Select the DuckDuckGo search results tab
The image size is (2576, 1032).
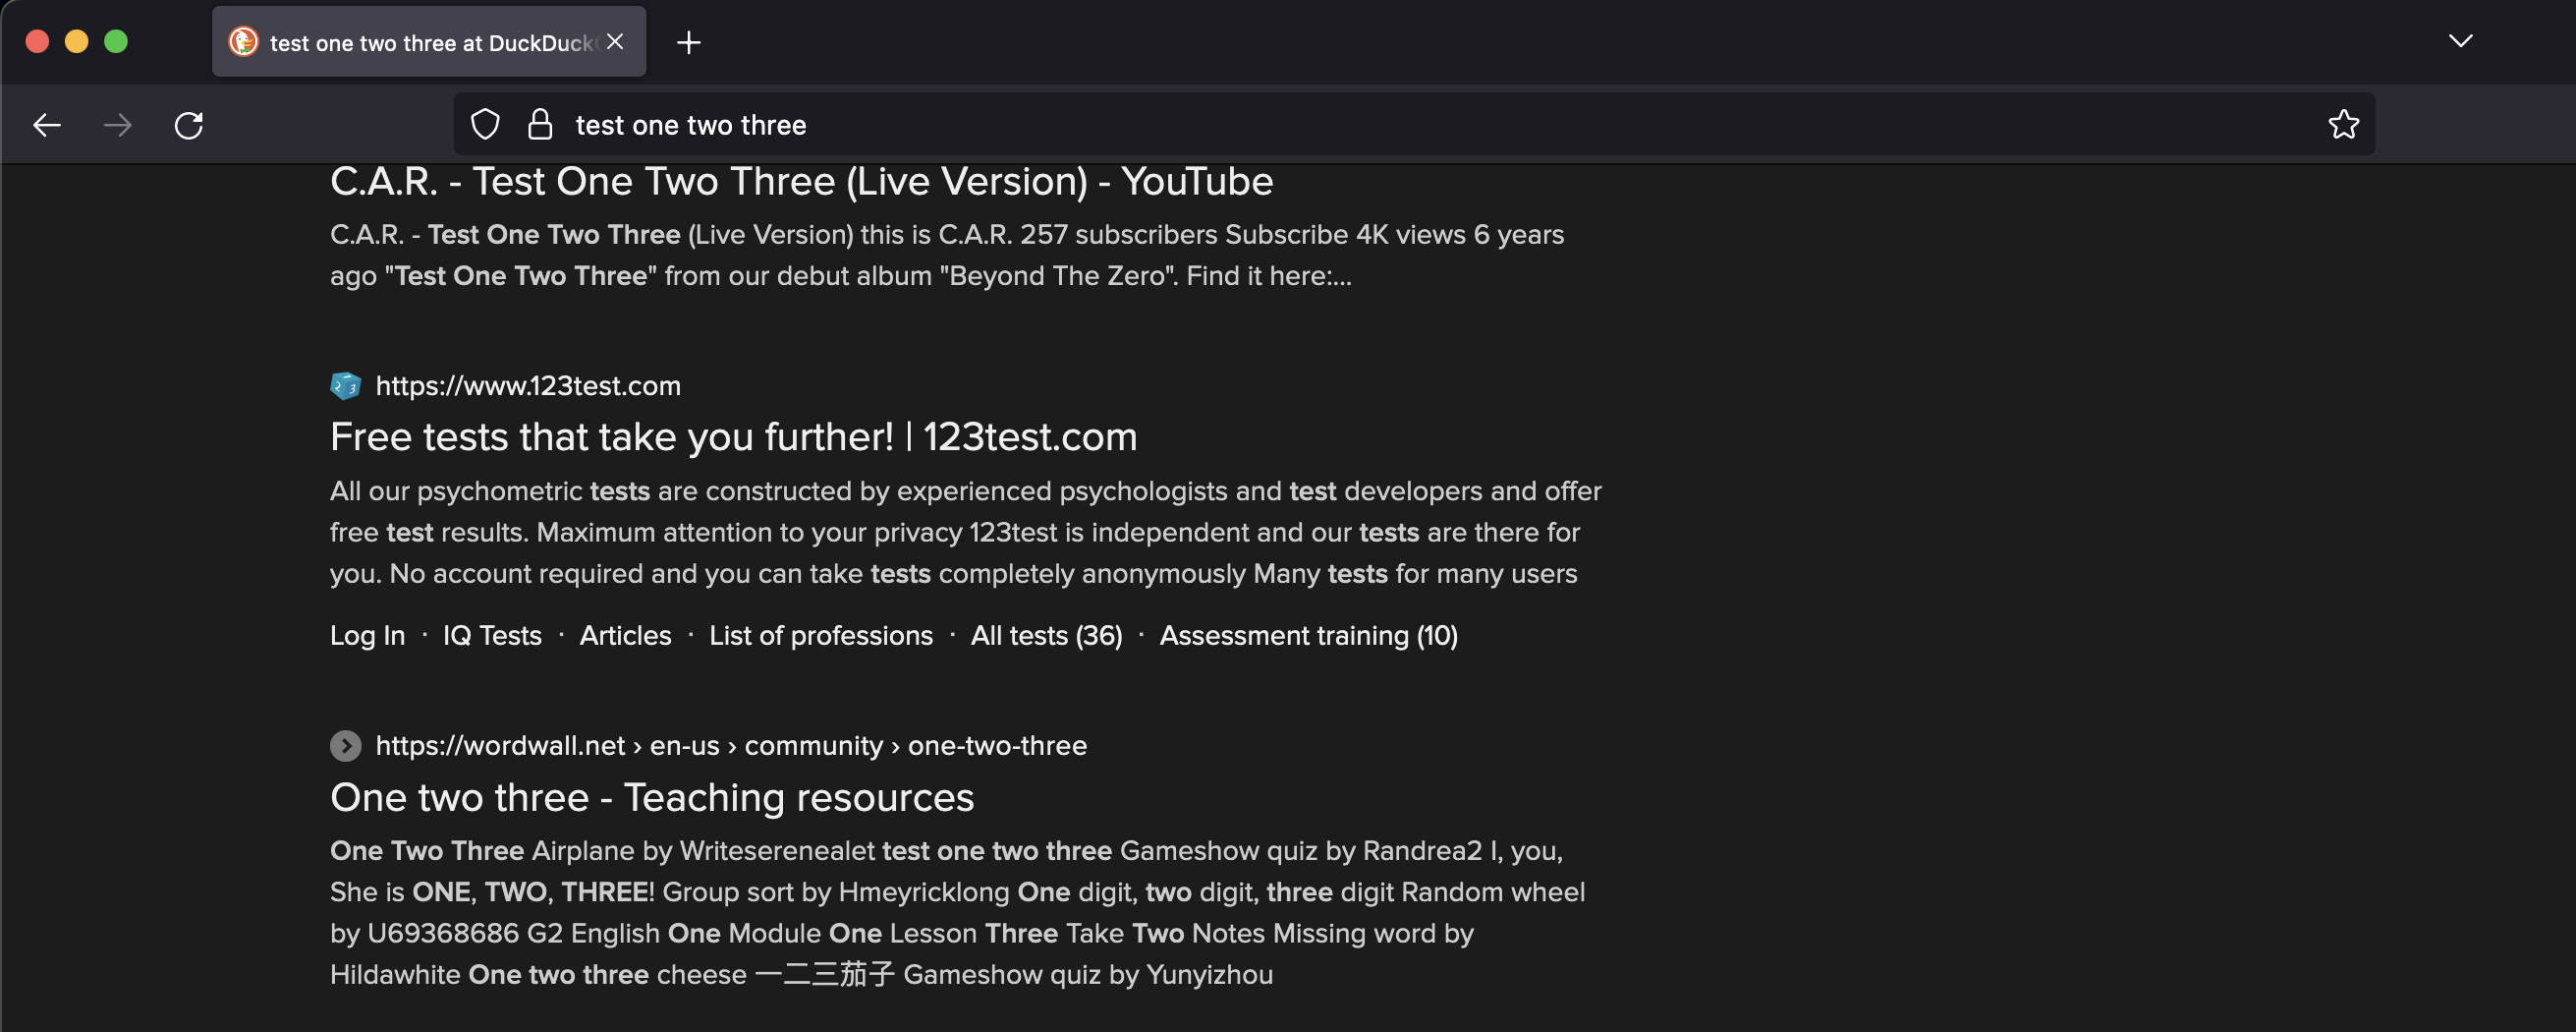pyautogui.click(x=429, y=42)
